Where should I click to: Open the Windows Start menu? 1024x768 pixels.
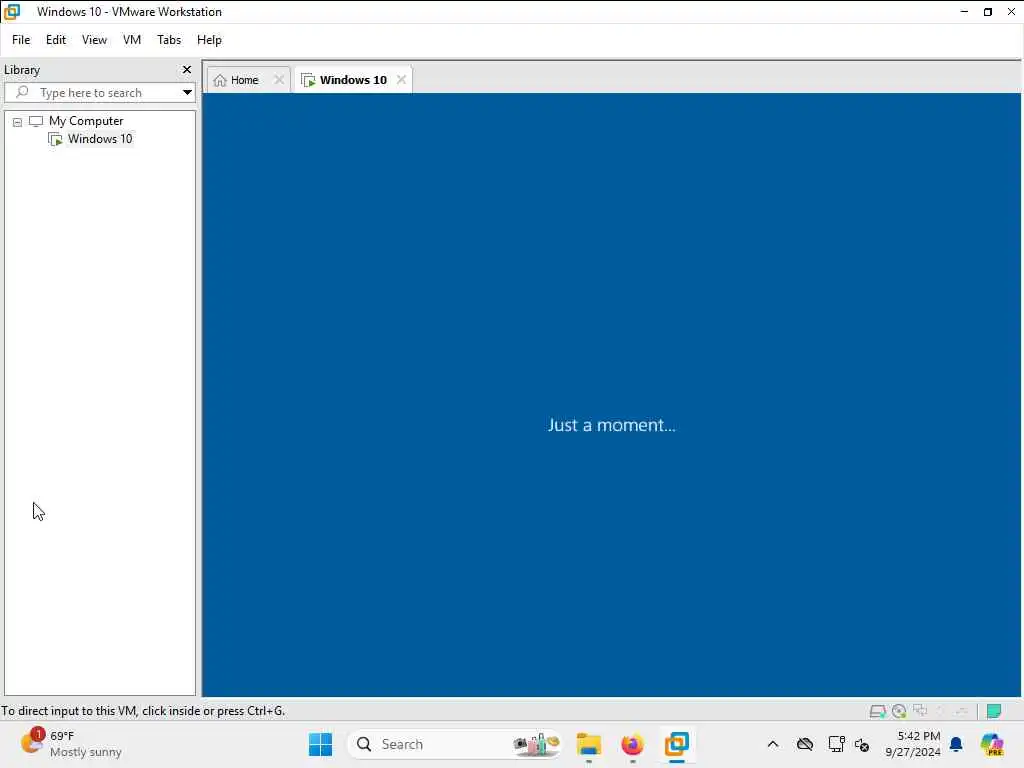(320, 744)
